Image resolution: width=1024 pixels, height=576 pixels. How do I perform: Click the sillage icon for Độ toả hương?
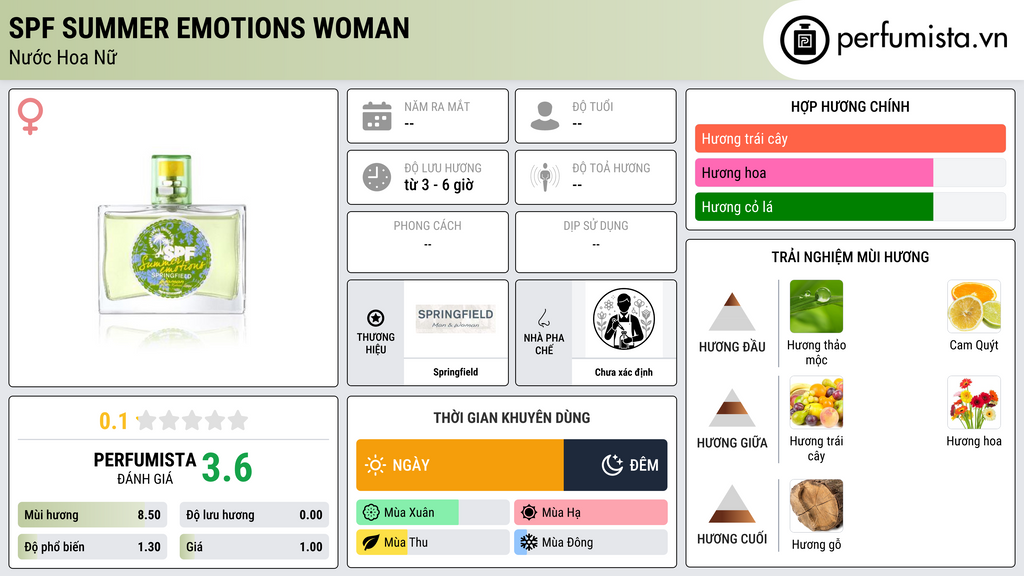(x=545, y=177)
